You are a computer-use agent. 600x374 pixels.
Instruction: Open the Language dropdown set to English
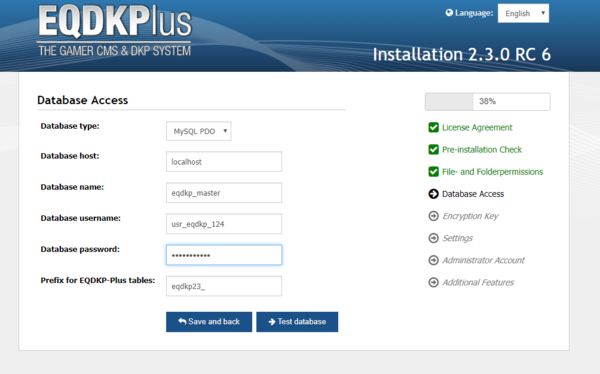point(523,13)
